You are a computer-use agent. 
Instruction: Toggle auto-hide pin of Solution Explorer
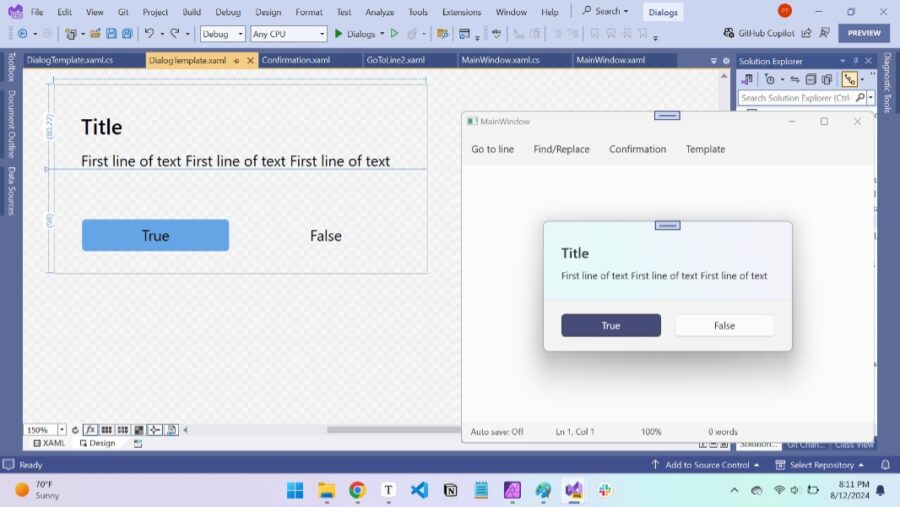pos(855,61)
